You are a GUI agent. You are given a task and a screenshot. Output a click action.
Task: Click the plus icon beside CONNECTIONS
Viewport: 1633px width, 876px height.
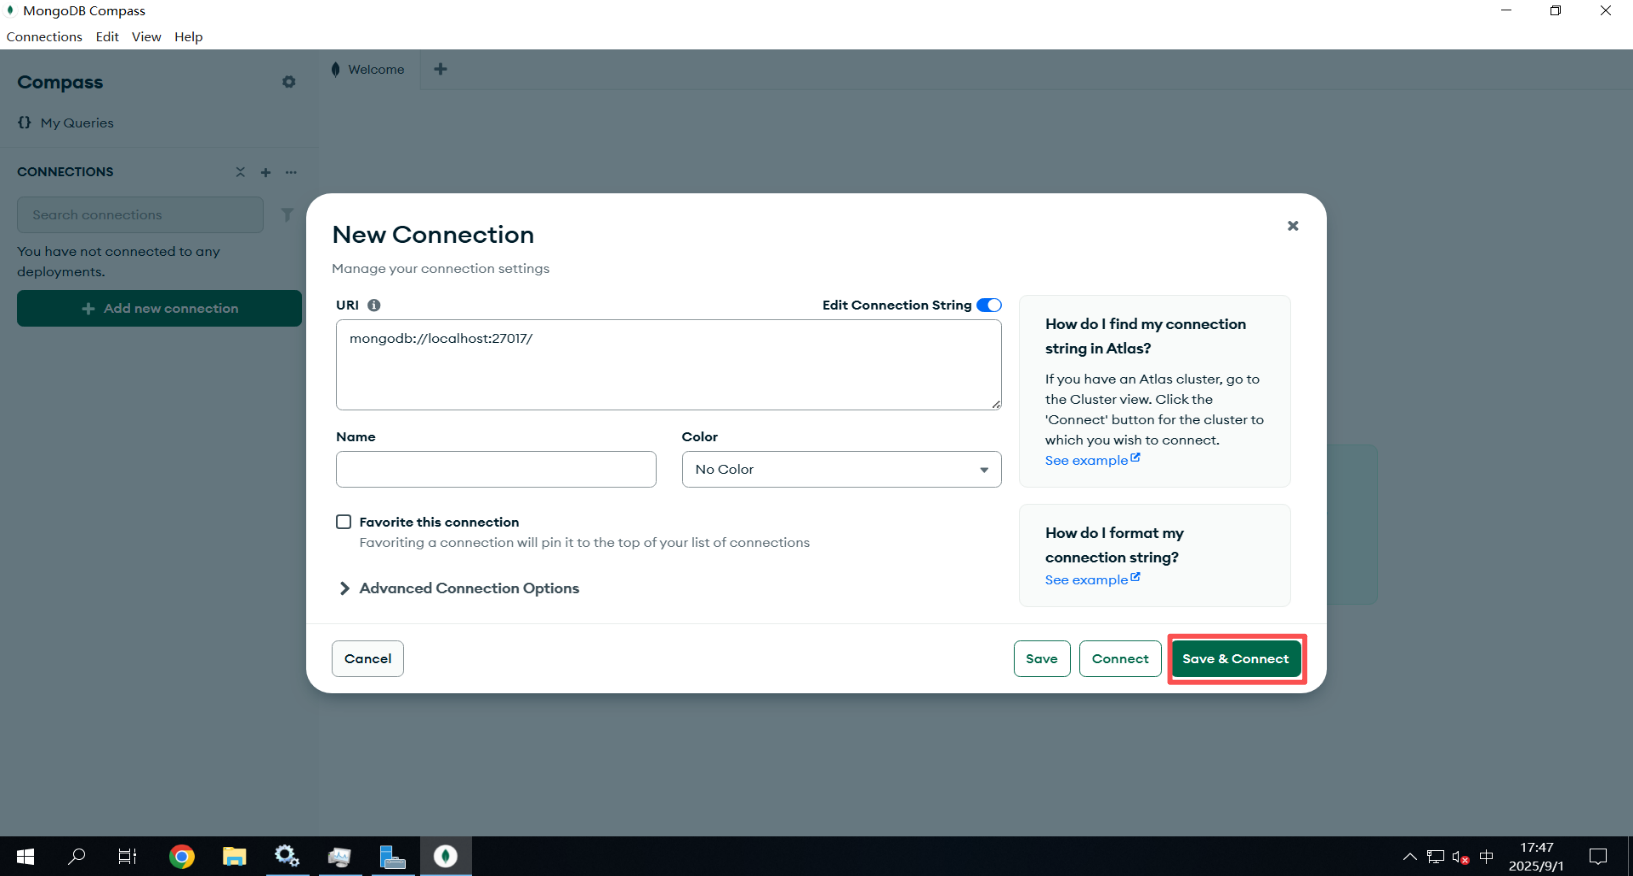pyautogui.click(x=266, y=172)
